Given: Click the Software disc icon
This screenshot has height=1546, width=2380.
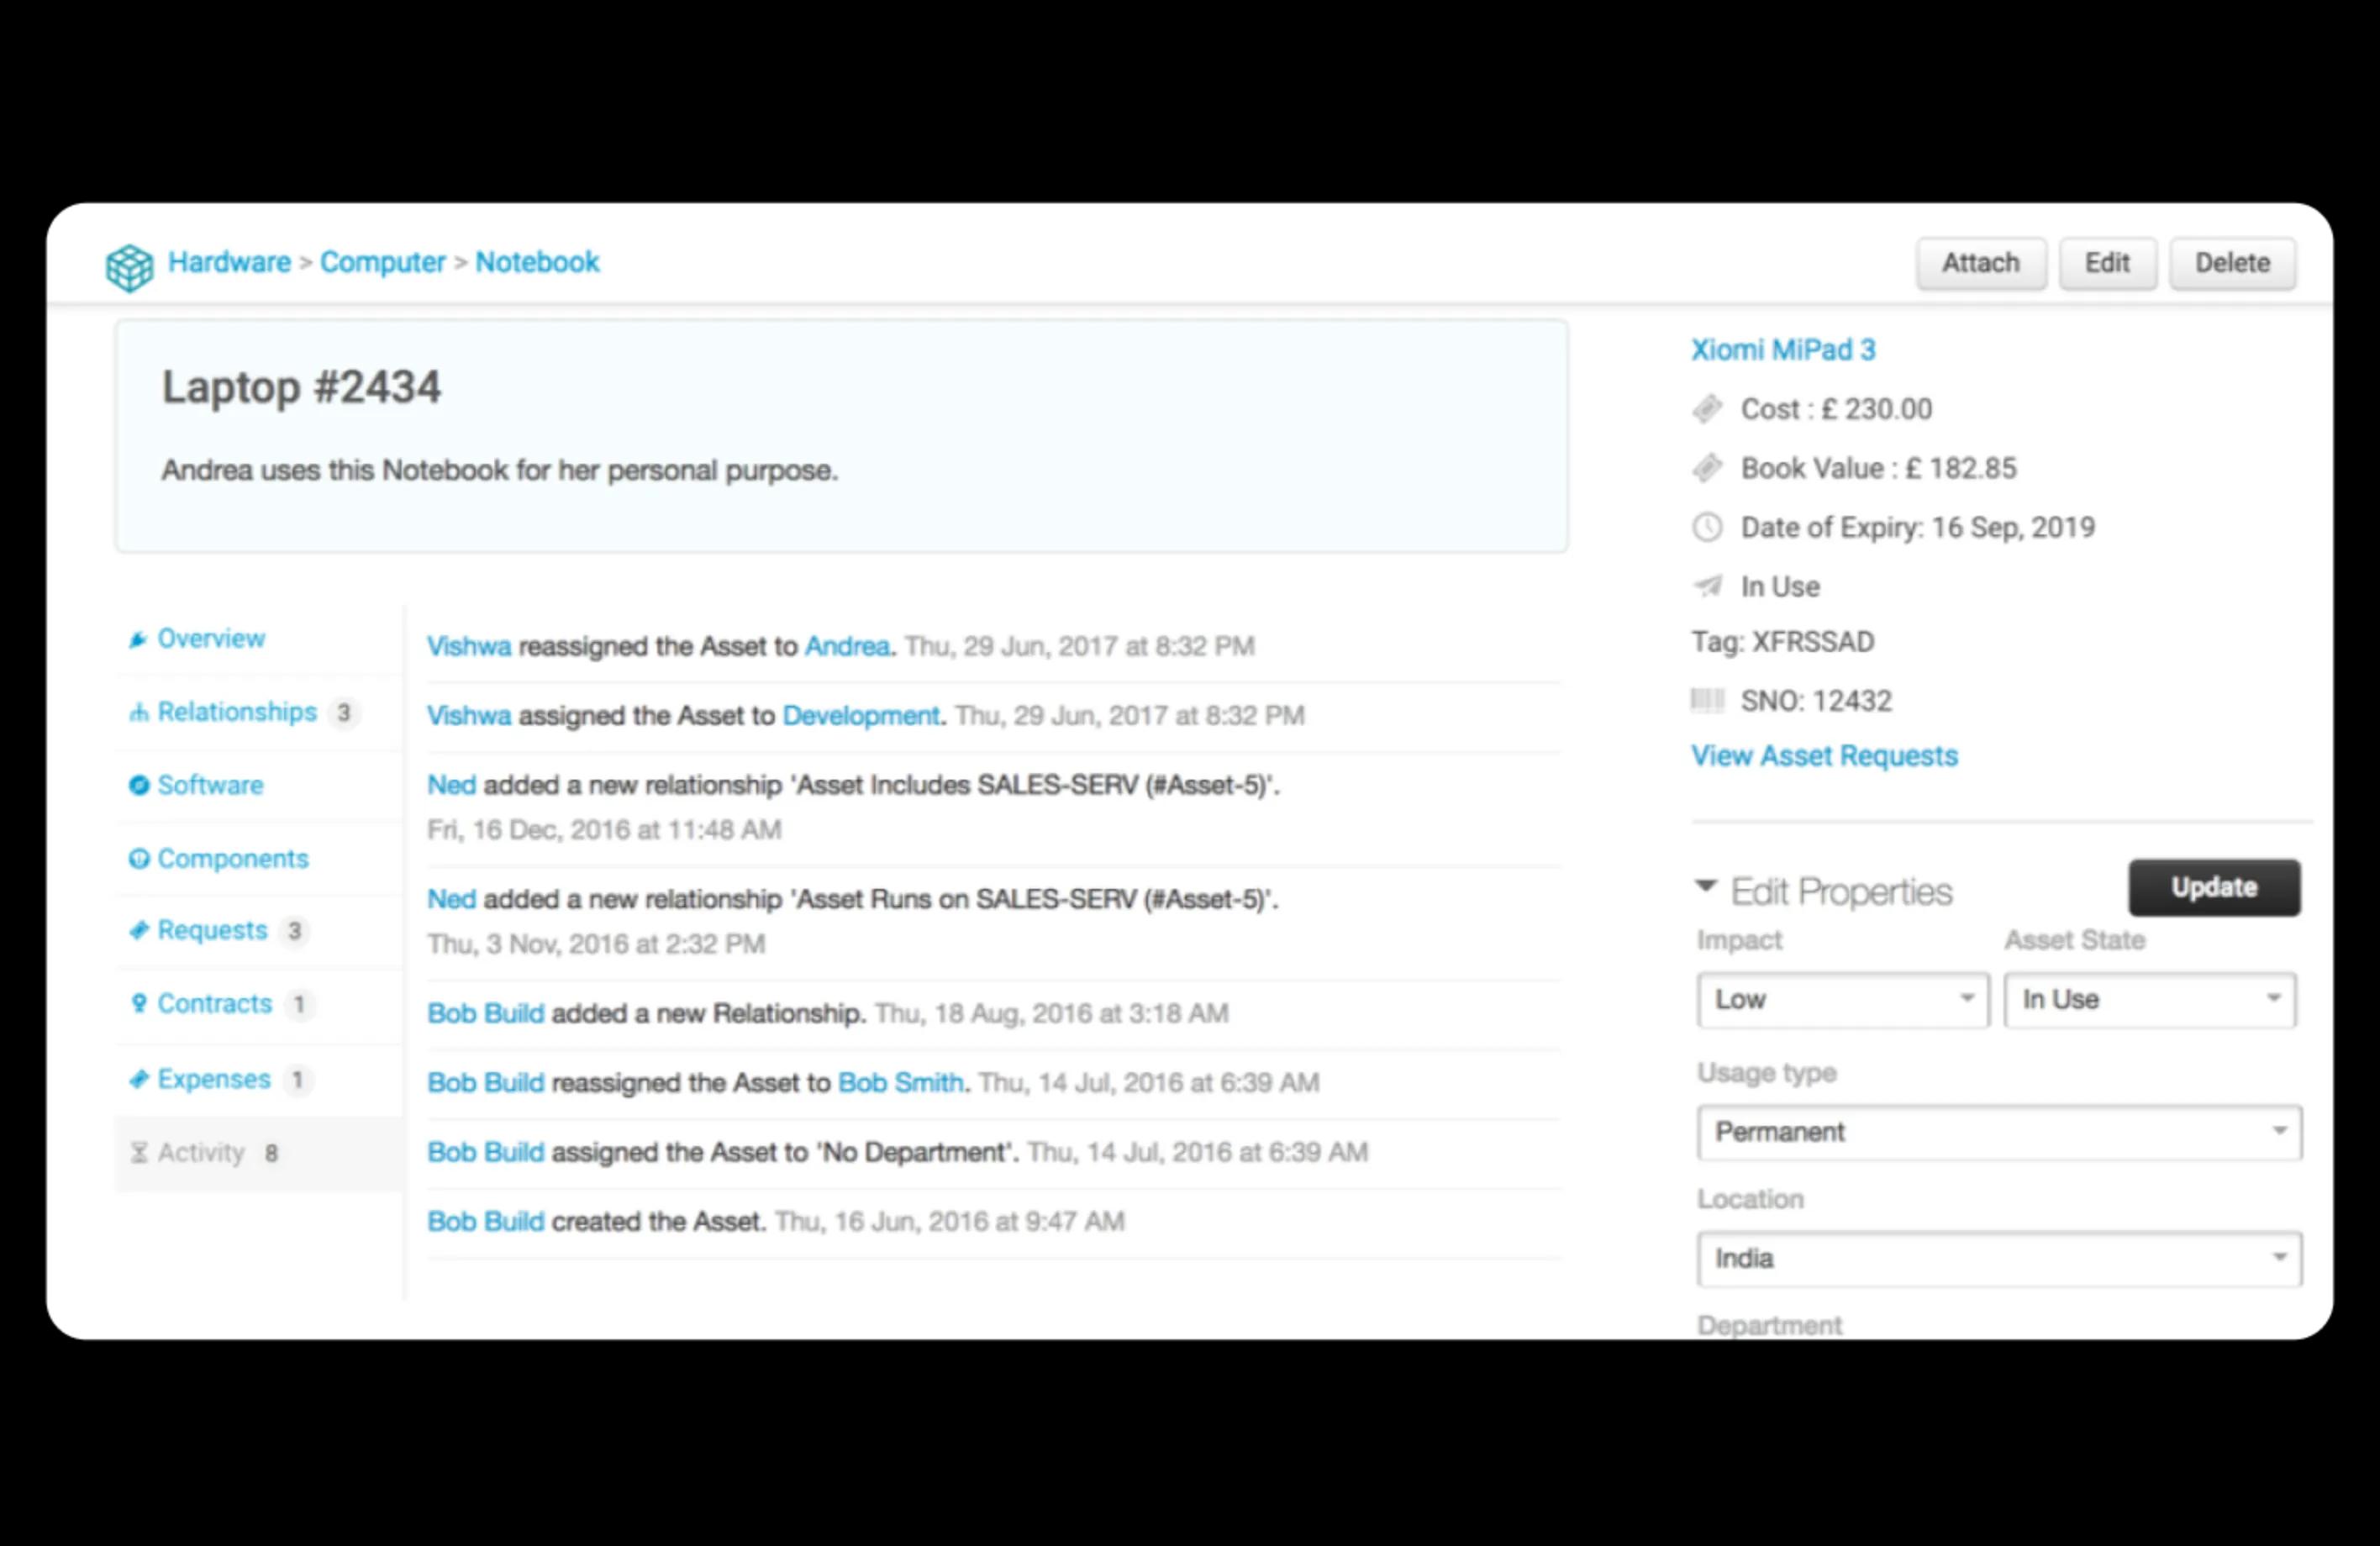Looking at the screenshot, I should coord(139,785).
